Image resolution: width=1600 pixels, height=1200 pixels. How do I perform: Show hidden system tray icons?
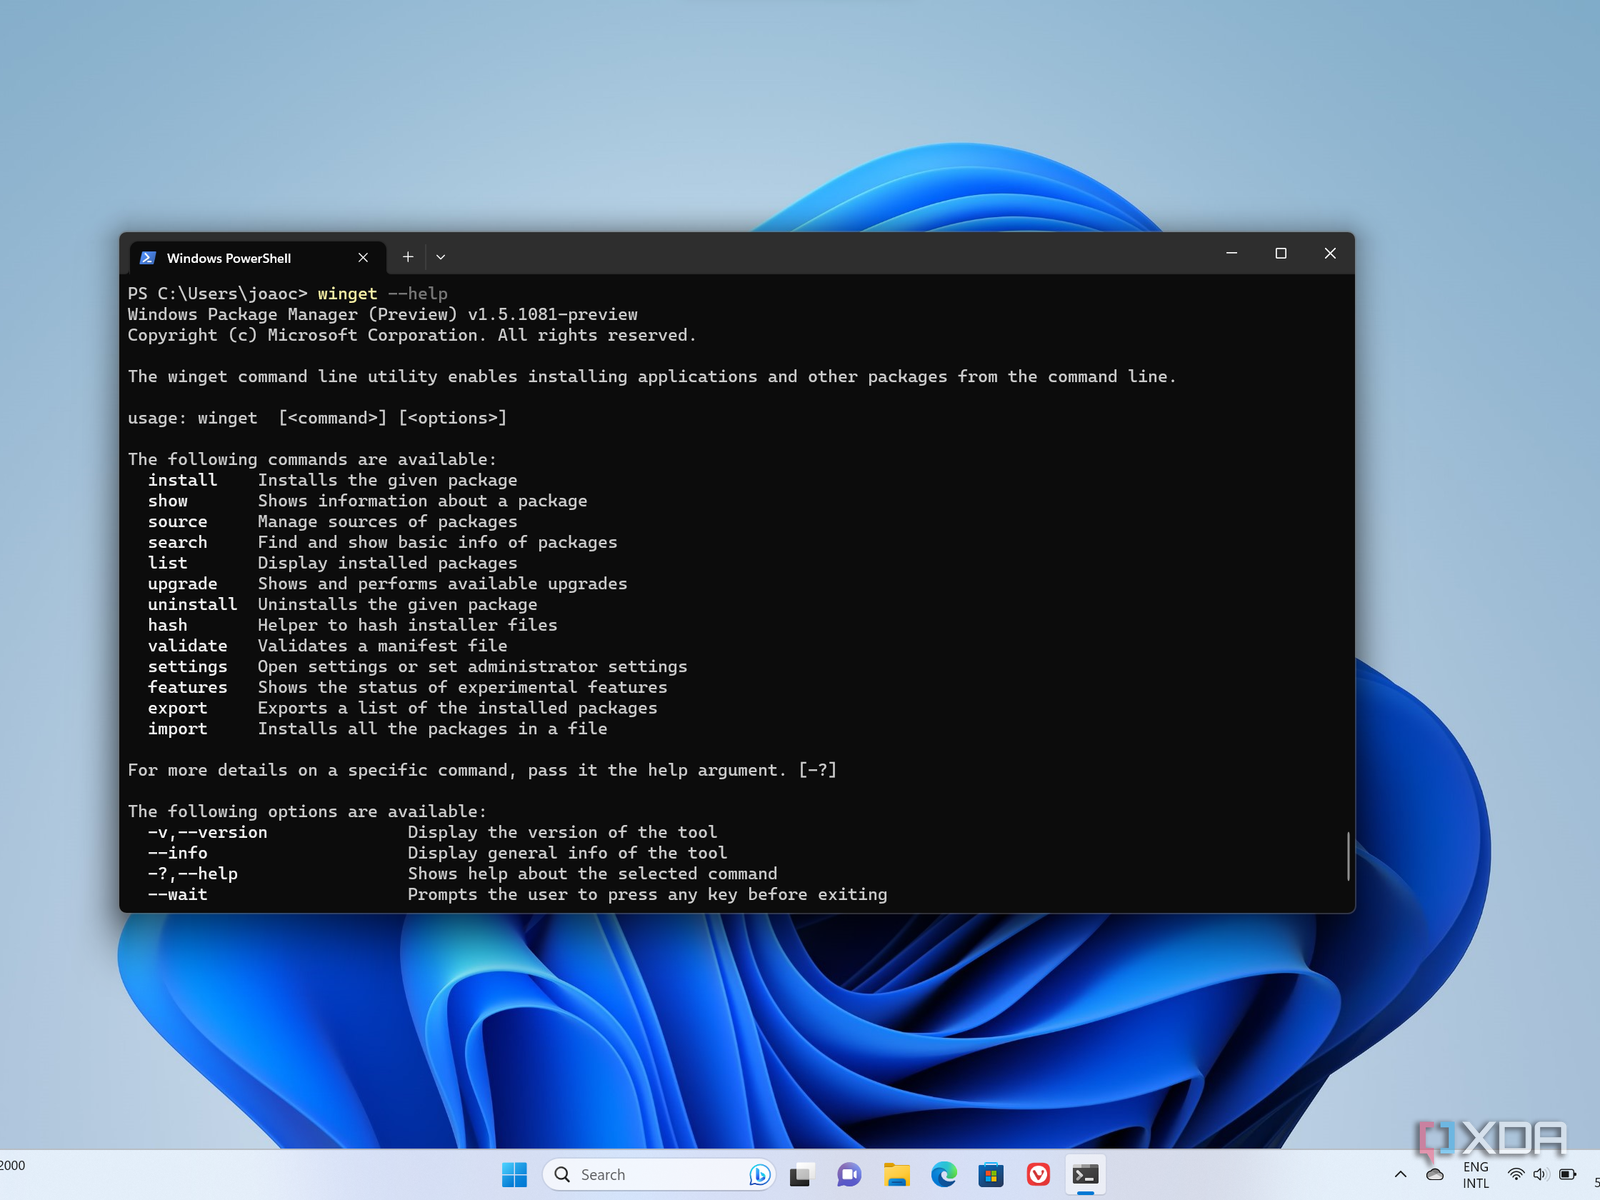pyautogui.click(x=1400, y=1175)
